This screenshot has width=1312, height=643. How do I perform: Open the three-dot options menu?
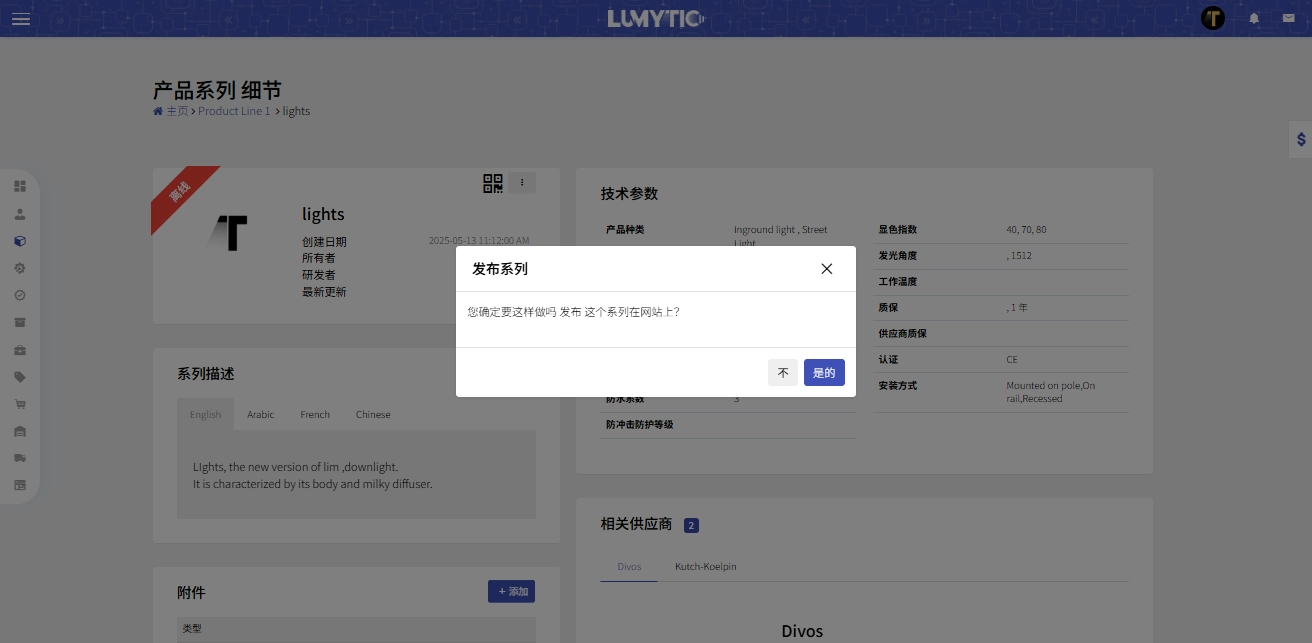pyautogui.click(x=521, y=183)
